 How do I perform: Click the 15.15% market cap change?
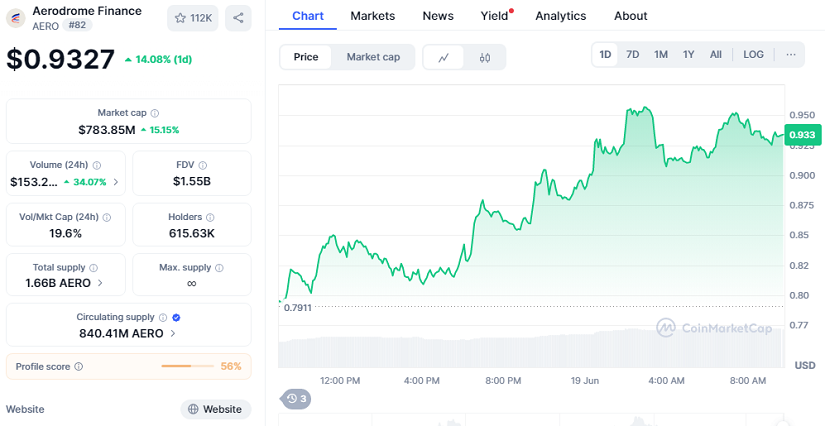pyautogui.click(x=160, y=130)
